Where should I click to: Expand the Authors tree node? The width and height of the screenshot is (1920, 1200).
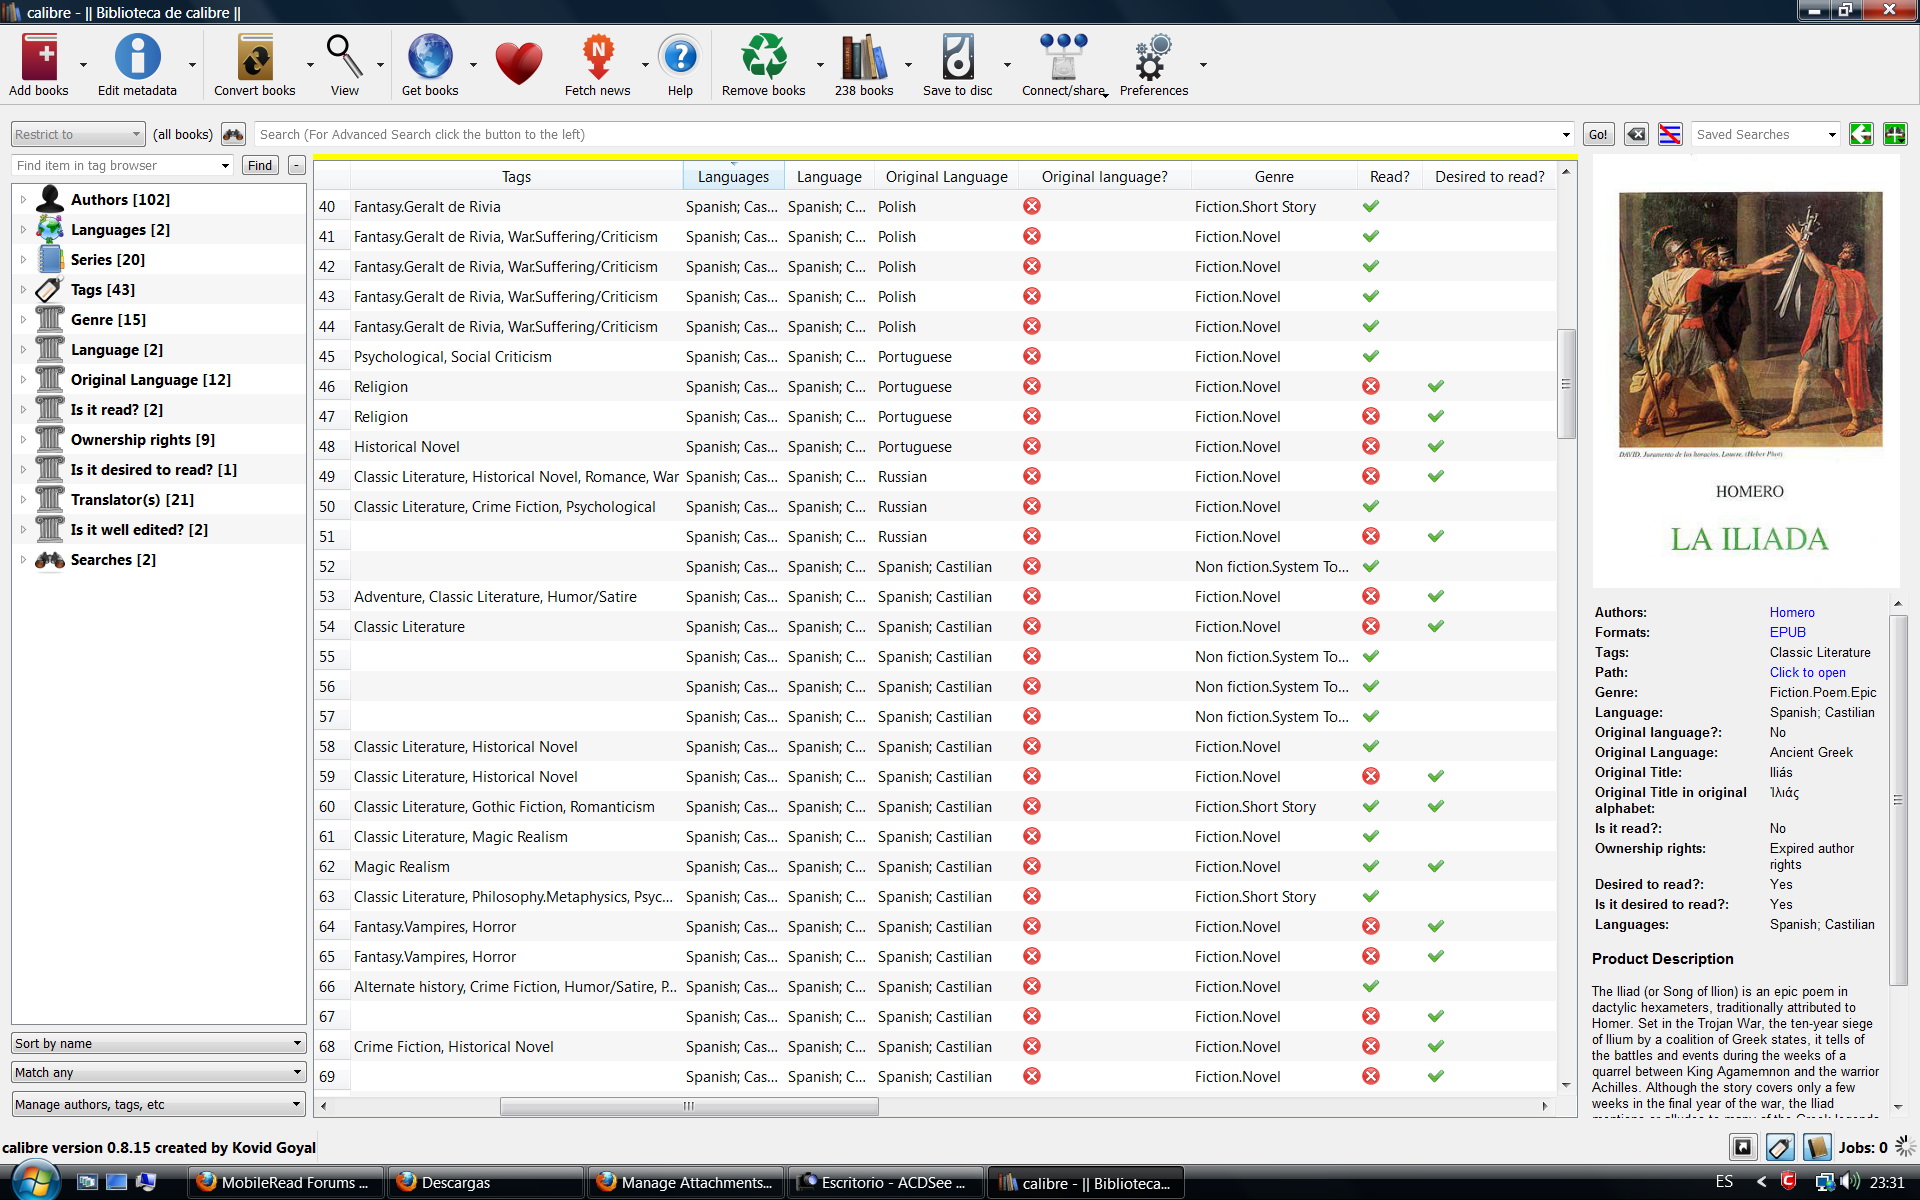[x=23, y=200]
